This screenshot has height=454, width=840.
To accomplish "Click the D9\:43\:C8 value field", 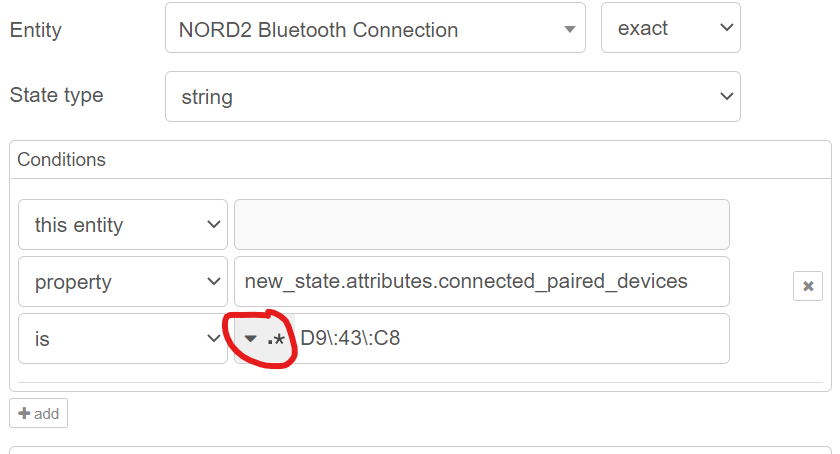I will coord(510,339).
